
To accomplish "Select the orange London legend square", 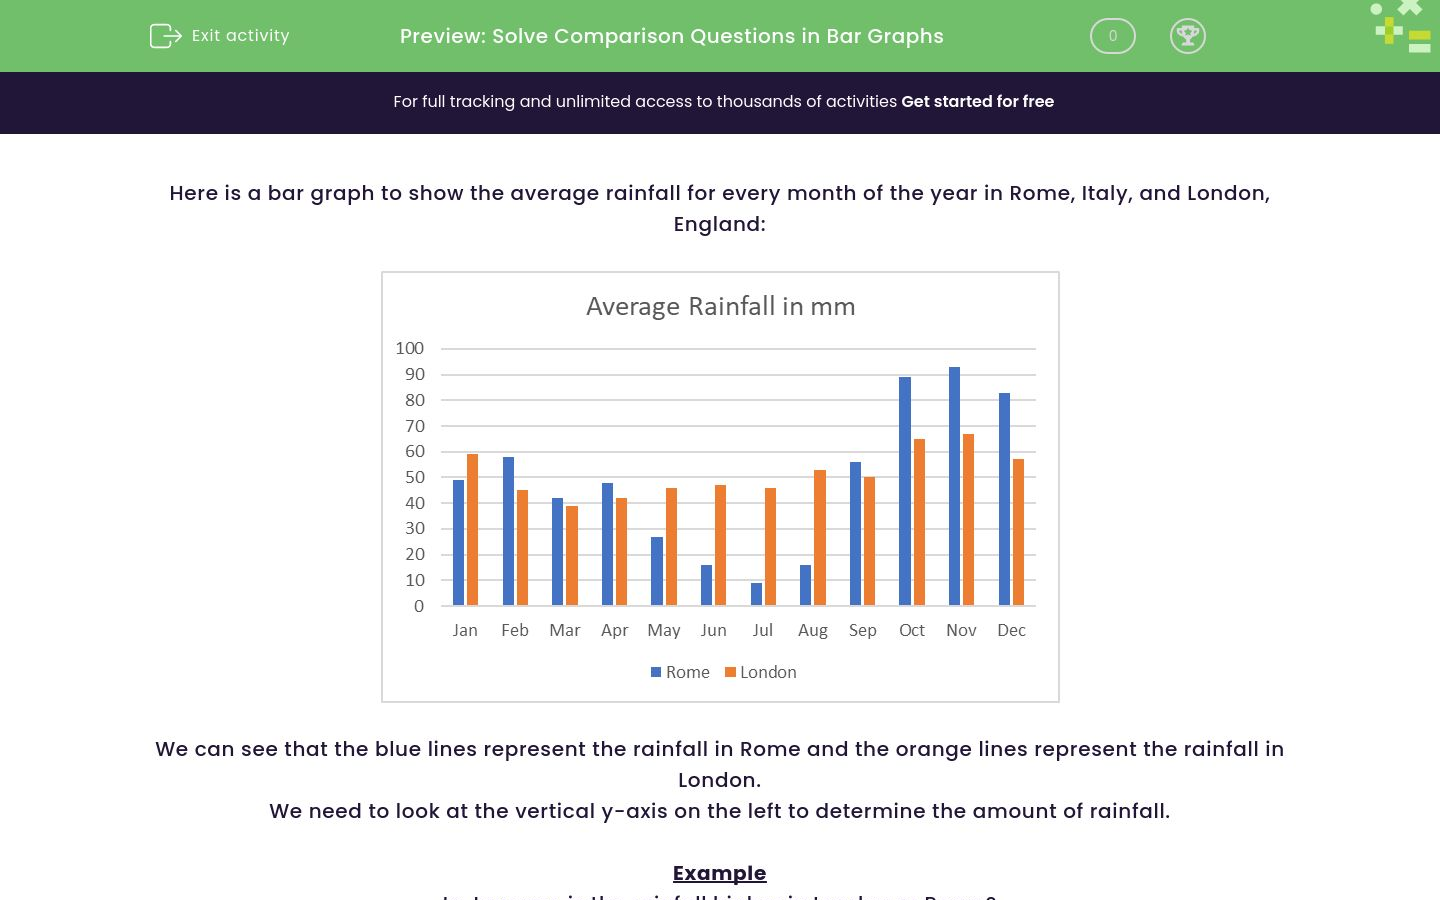I will click(729, 671).
